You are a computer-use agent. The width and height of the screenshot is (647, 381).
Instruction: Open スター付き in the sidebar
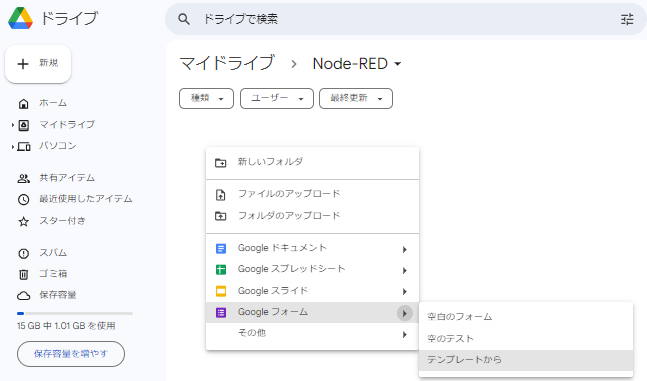click(x=62, y=221)
